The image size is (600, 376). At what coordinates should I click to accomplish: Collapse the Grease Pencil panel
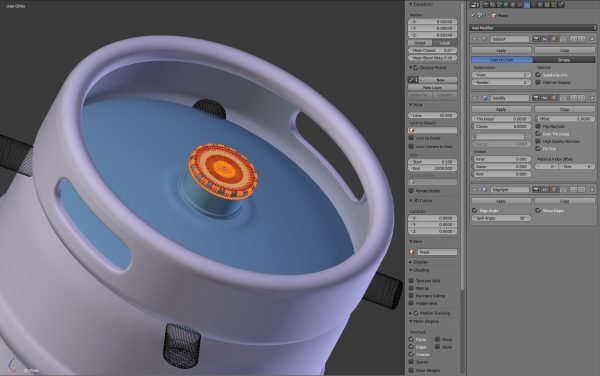(x=411, y=67)
